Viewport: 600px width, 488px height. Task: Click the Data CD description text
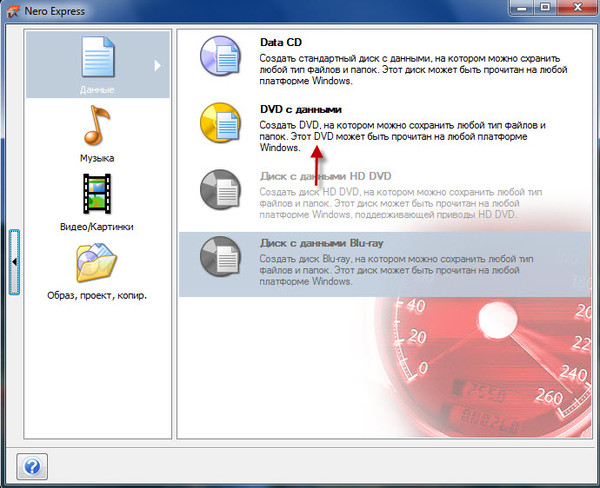(413, 70)
